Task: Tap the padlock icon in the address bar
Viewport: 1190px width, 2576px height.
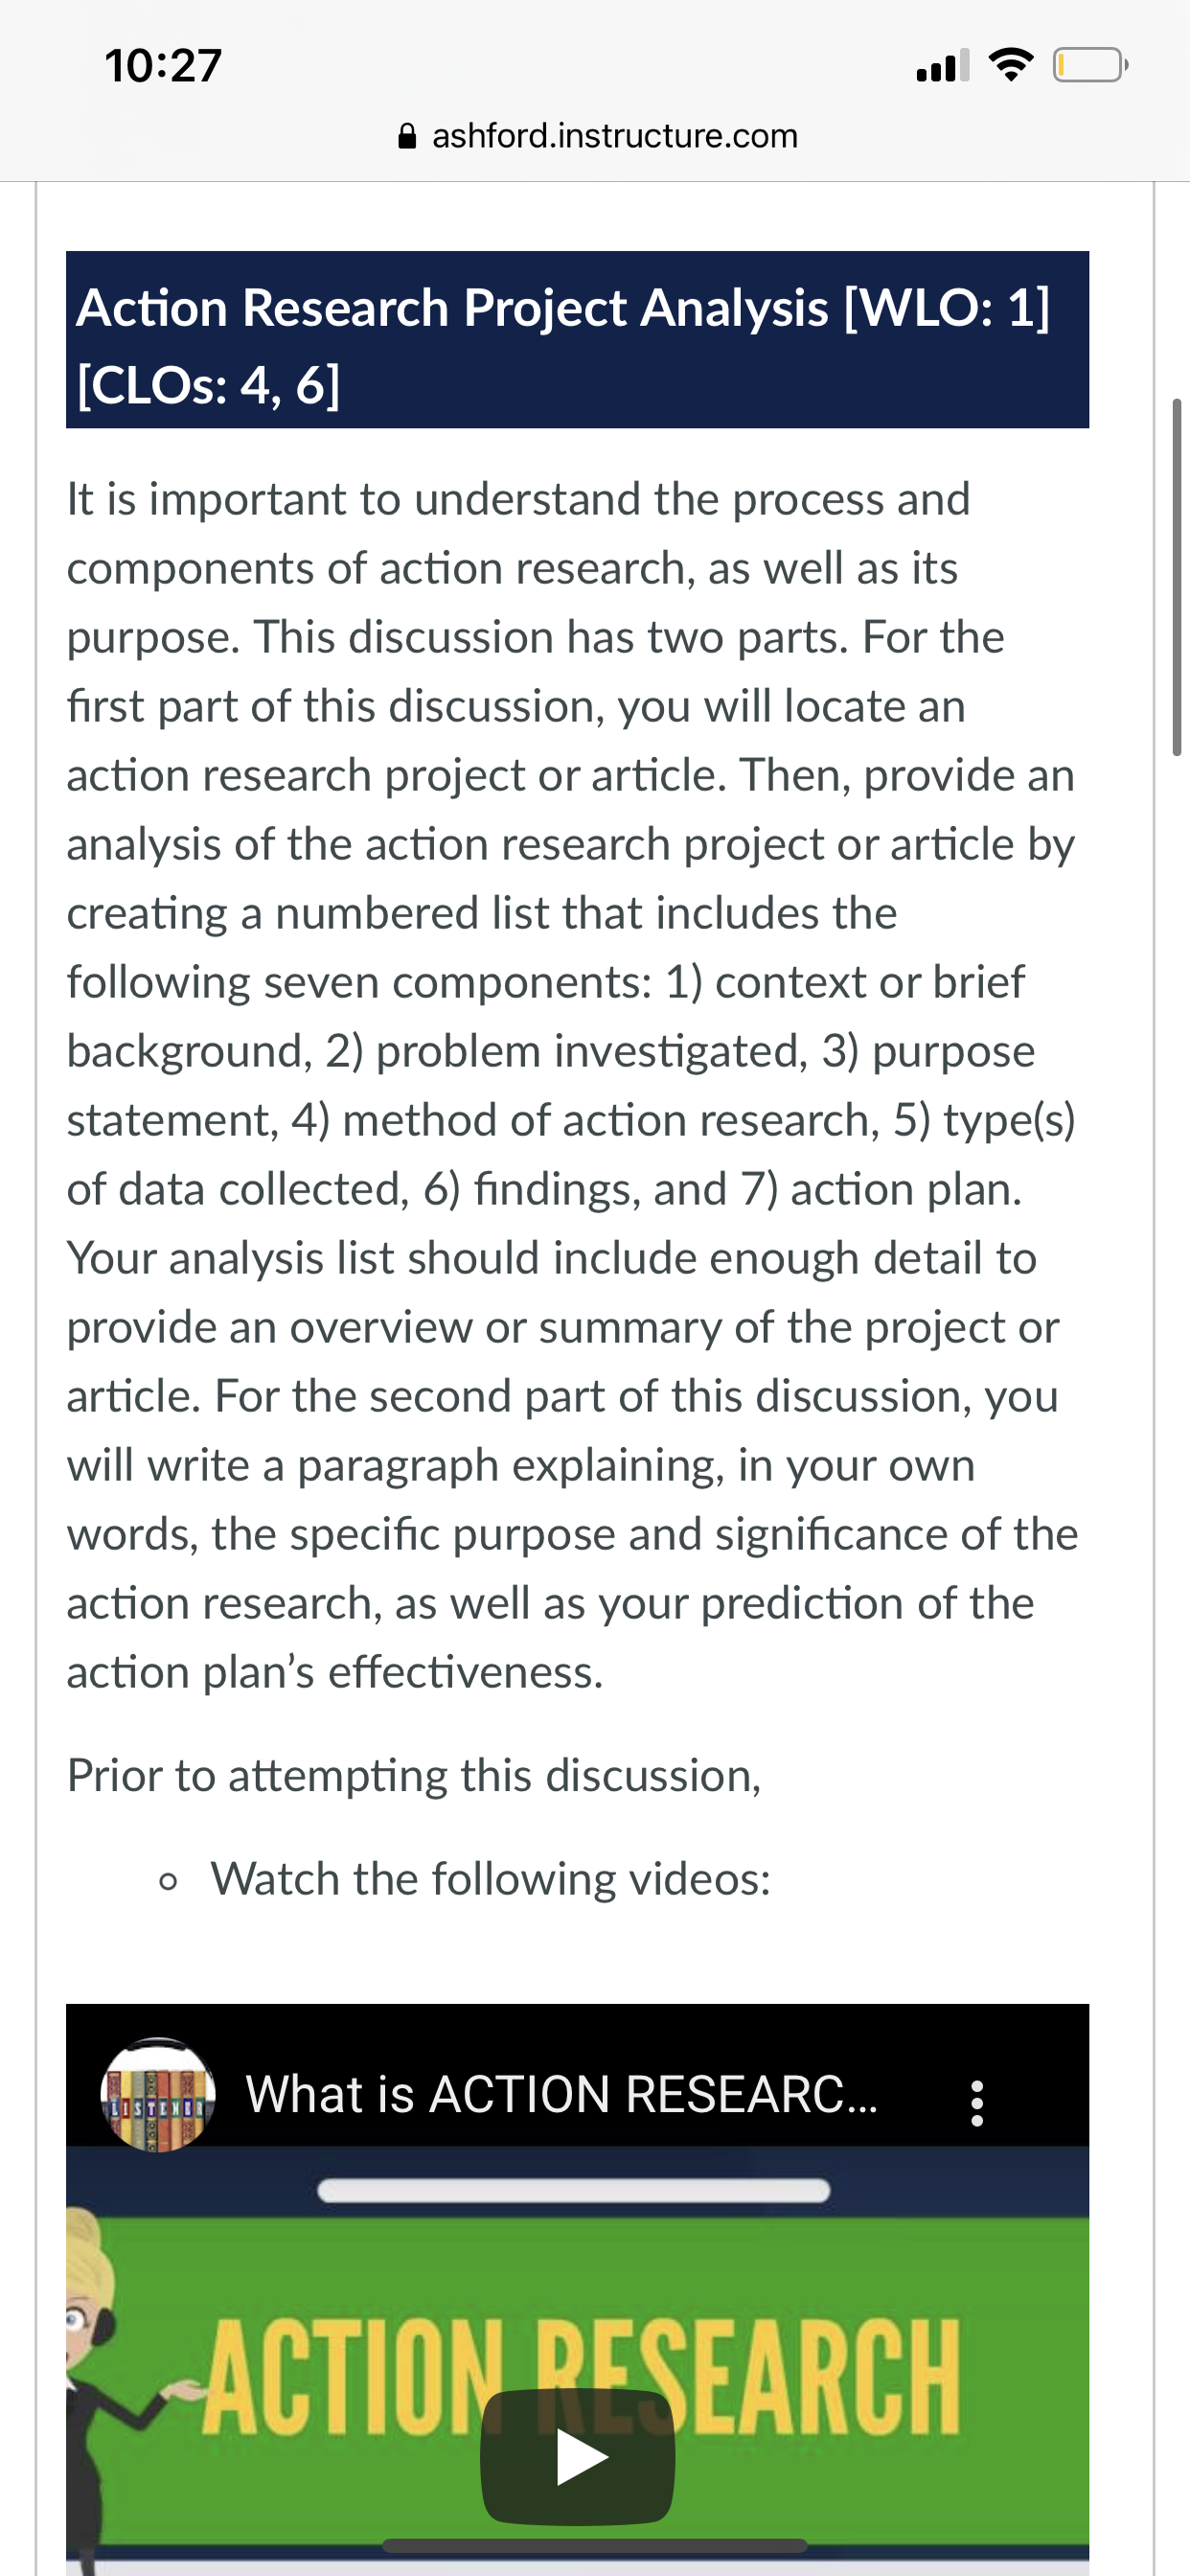Action: (407, 136)
